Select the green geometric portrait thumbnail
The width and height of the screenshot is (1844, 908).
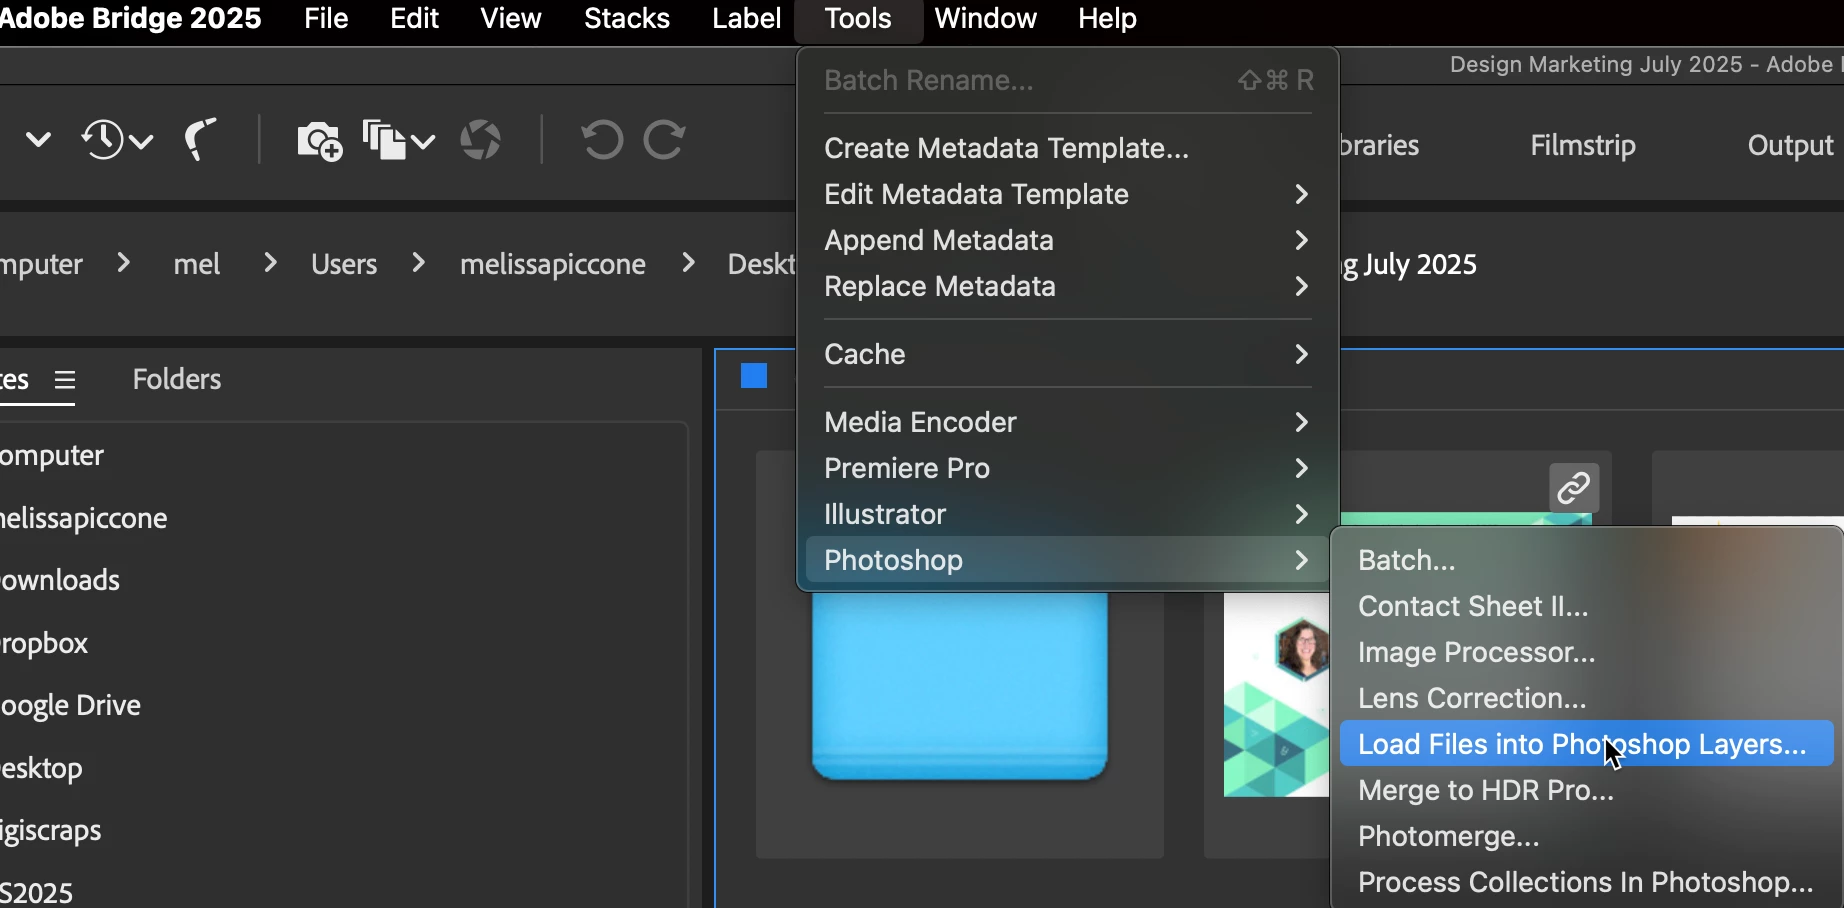click(1277, 695)
